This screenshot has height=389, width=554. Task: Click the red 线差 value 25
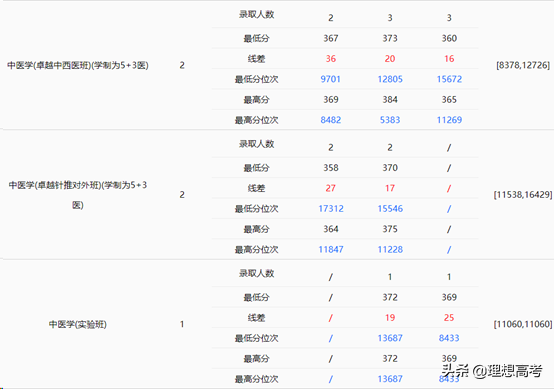(x=449, y=318)
